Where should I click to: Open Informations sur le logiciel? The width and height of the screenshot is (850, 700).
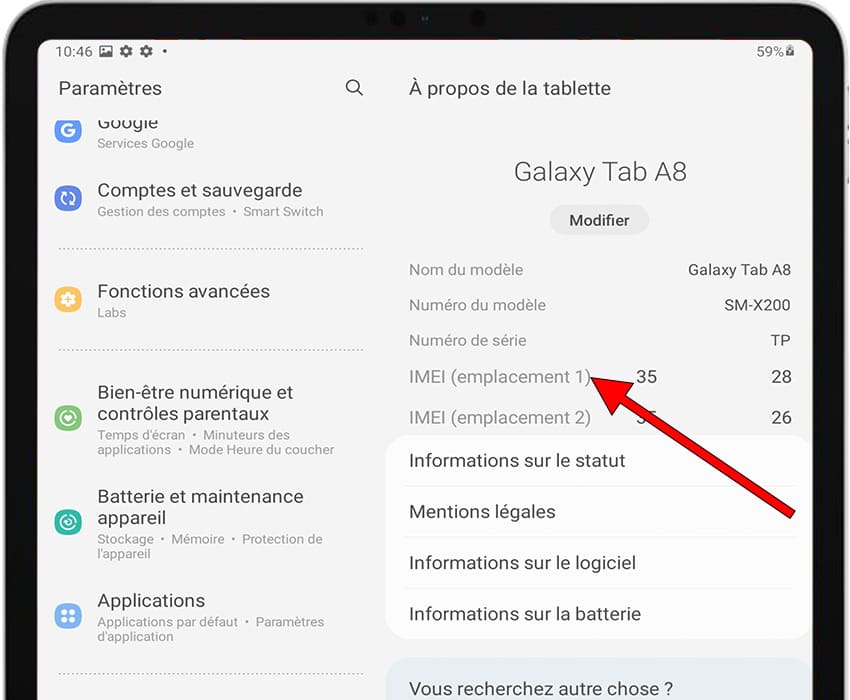click(599, 563)
